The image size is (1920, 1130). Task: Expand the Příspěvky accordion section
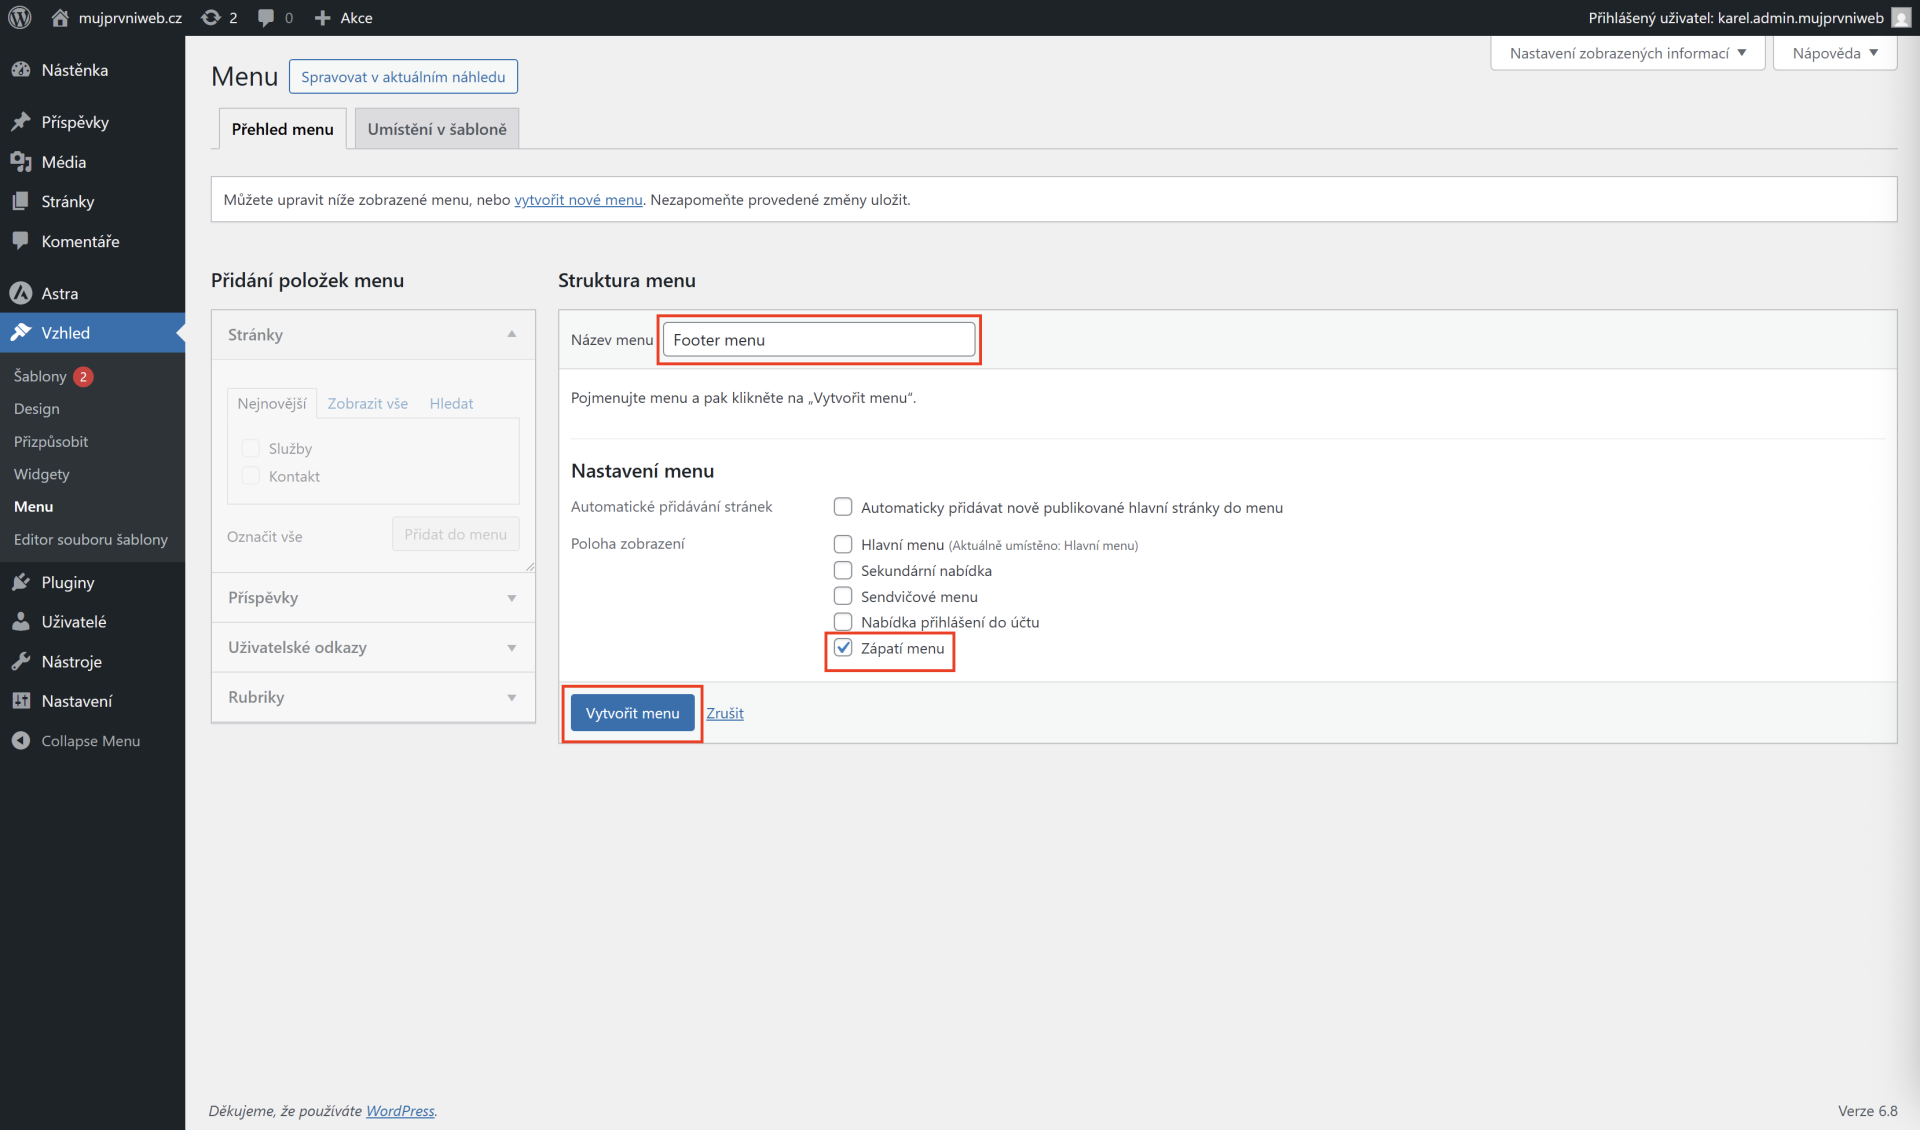point(373,598)
